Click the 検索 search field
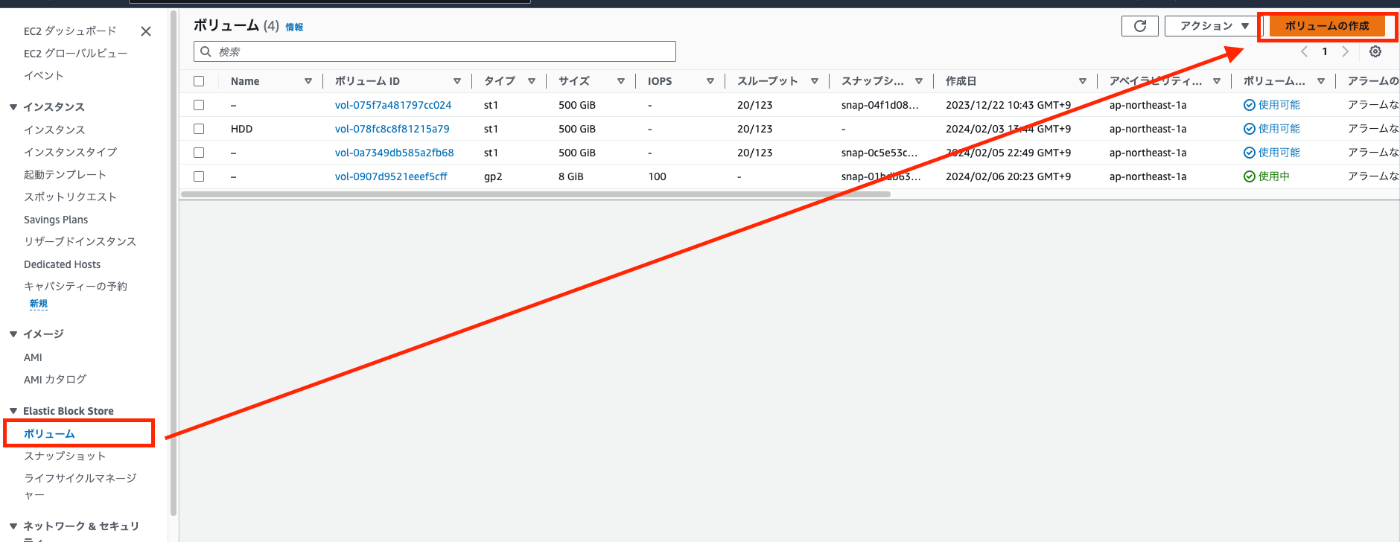Image resolution: width=1400 pixels, height=542 pixels. [435, 51]
